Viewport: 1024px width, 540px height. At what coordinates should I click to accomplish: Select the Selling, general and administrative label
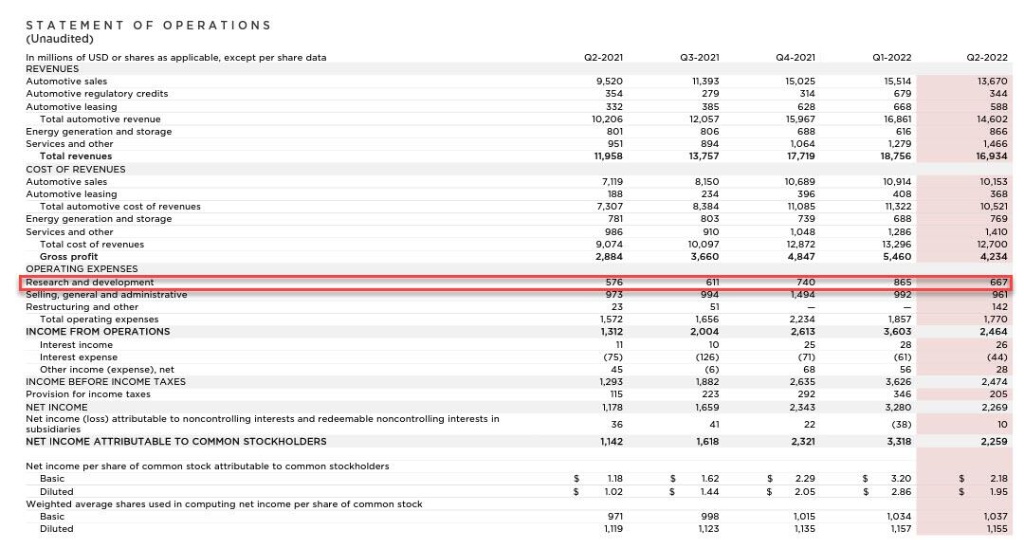click(106, 295)
